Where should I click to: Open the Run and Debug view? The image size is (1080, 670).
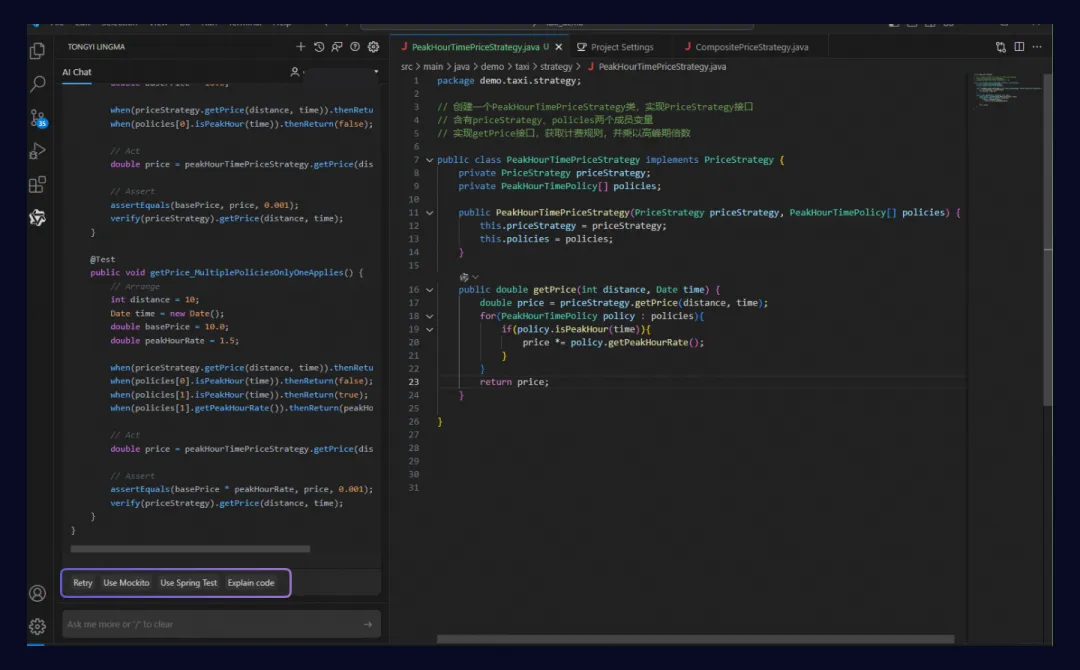tap(37, 151)
